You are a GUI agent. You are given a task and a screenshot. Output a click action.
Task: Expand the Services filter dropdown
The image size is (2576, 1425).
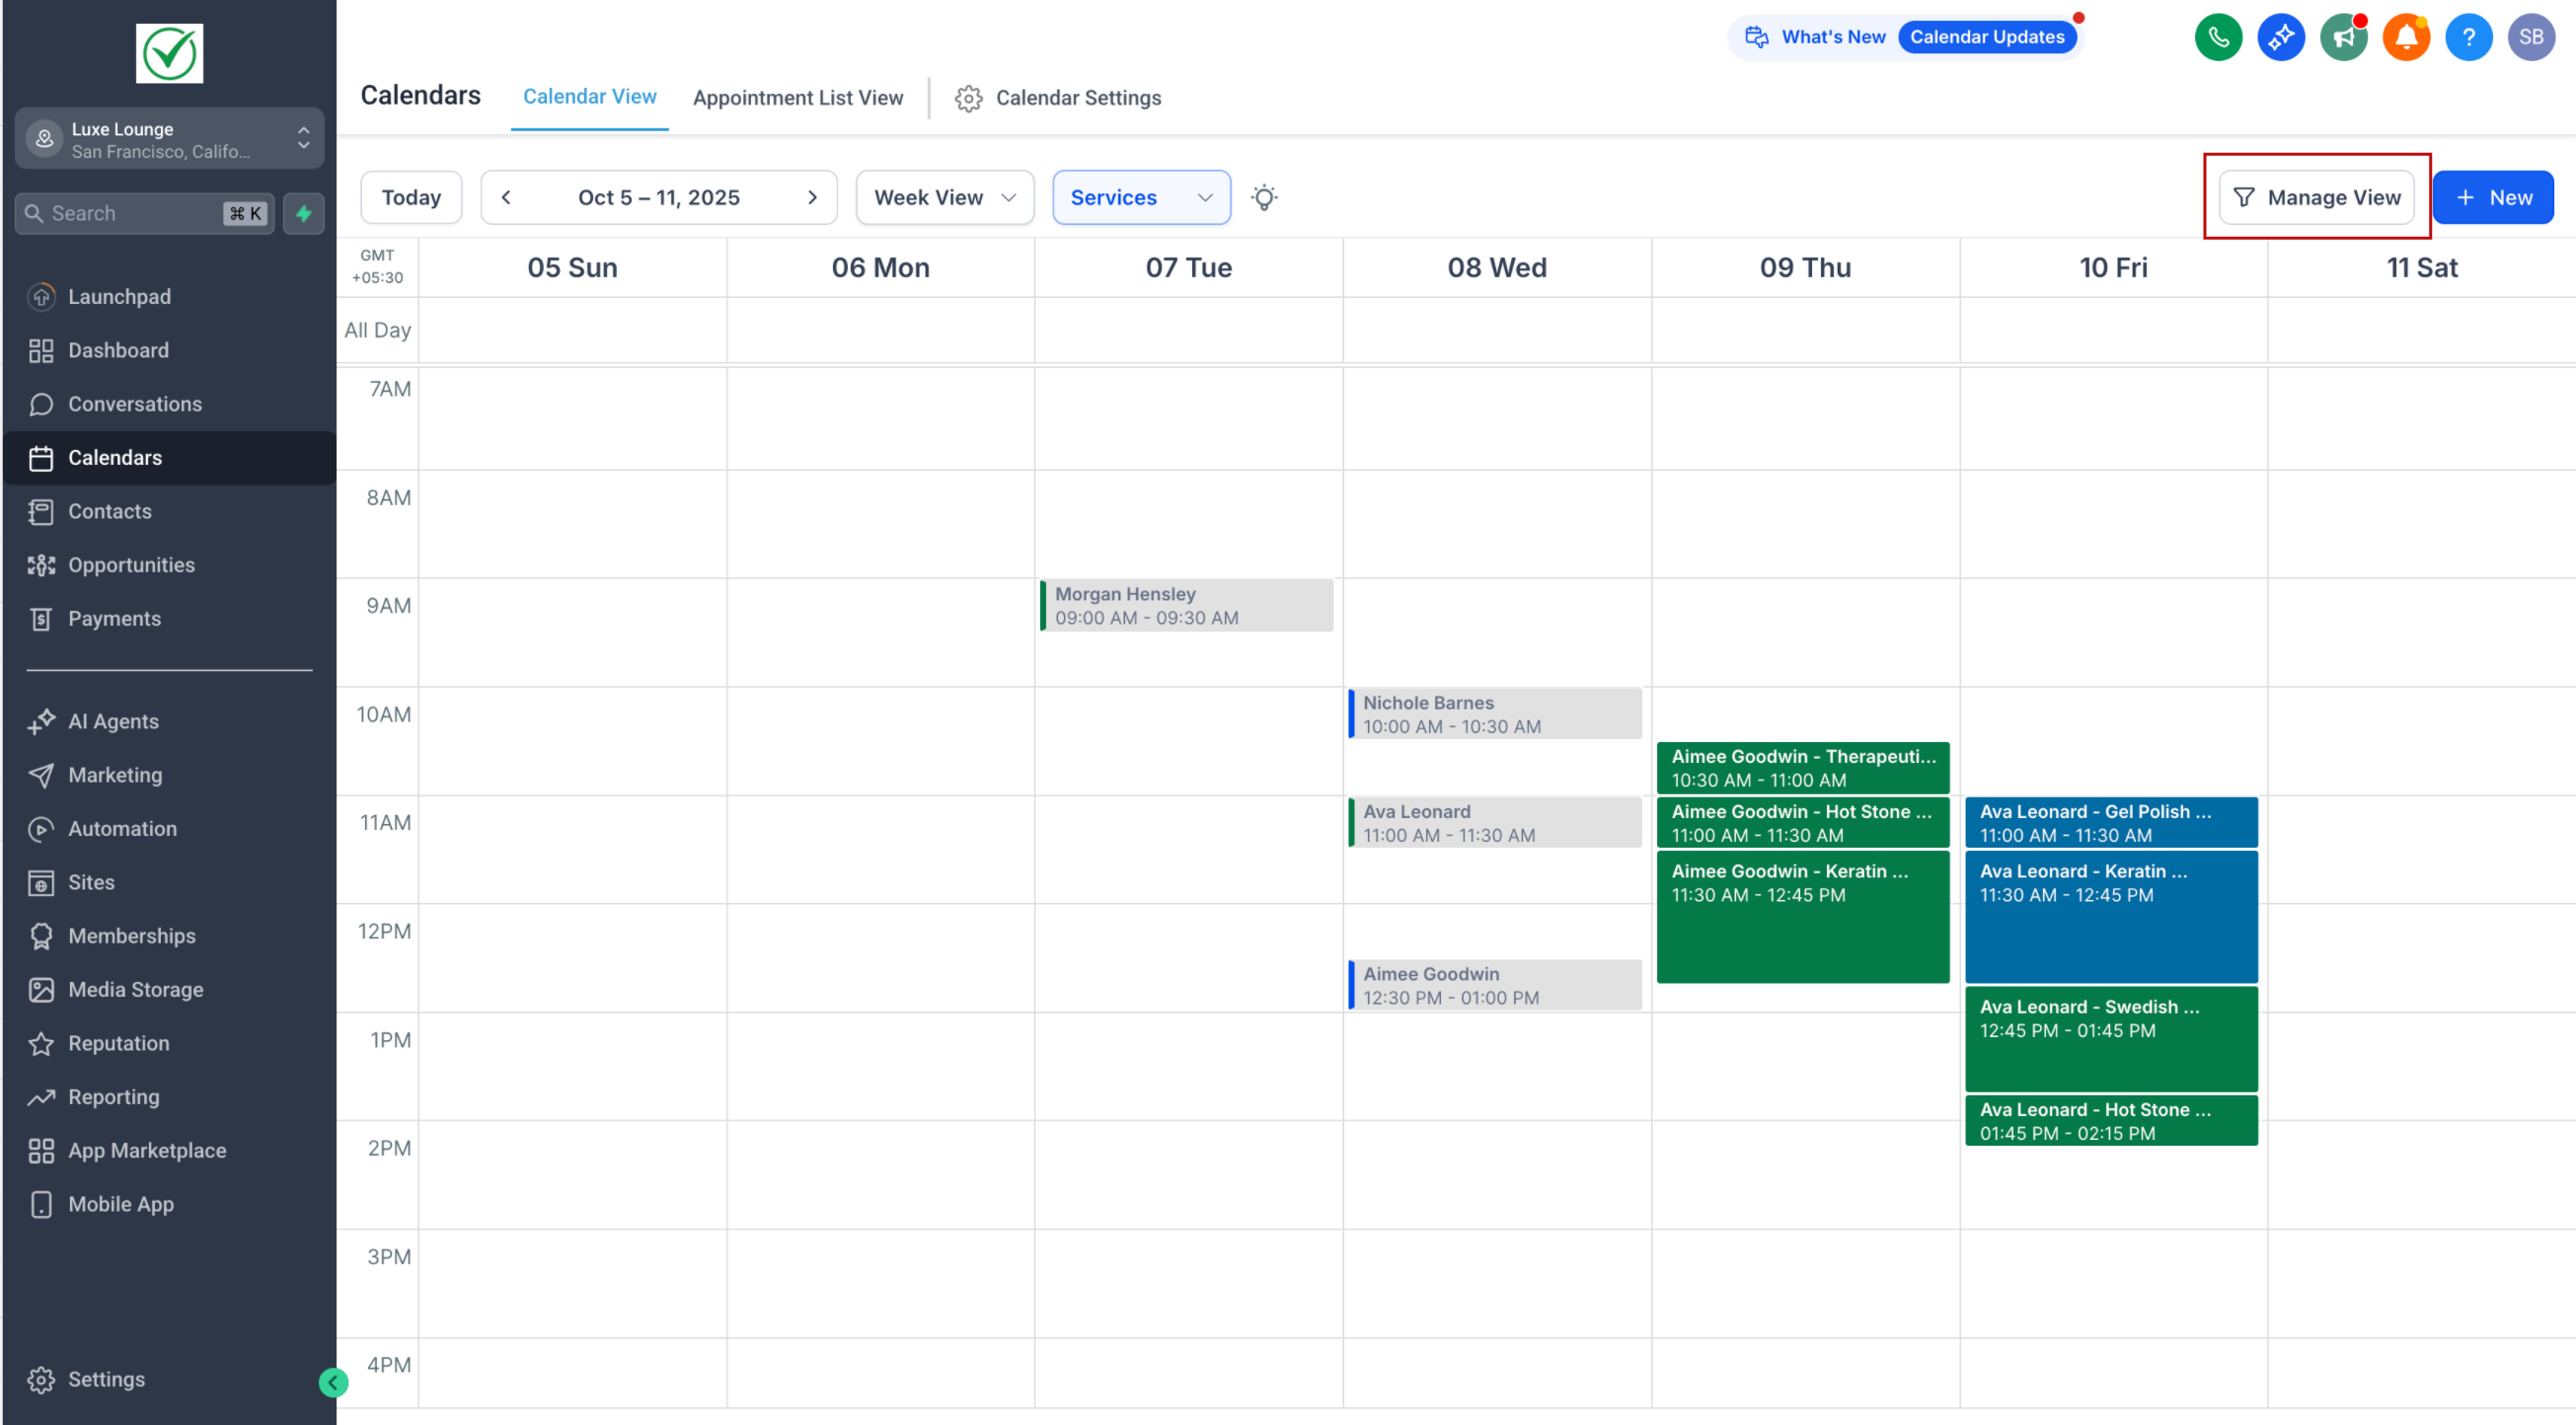tap(1140, 197)
